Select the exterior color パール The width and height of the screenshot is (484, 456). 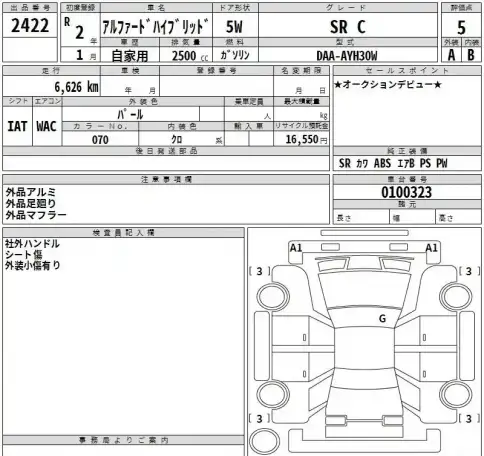pos(130,115)
